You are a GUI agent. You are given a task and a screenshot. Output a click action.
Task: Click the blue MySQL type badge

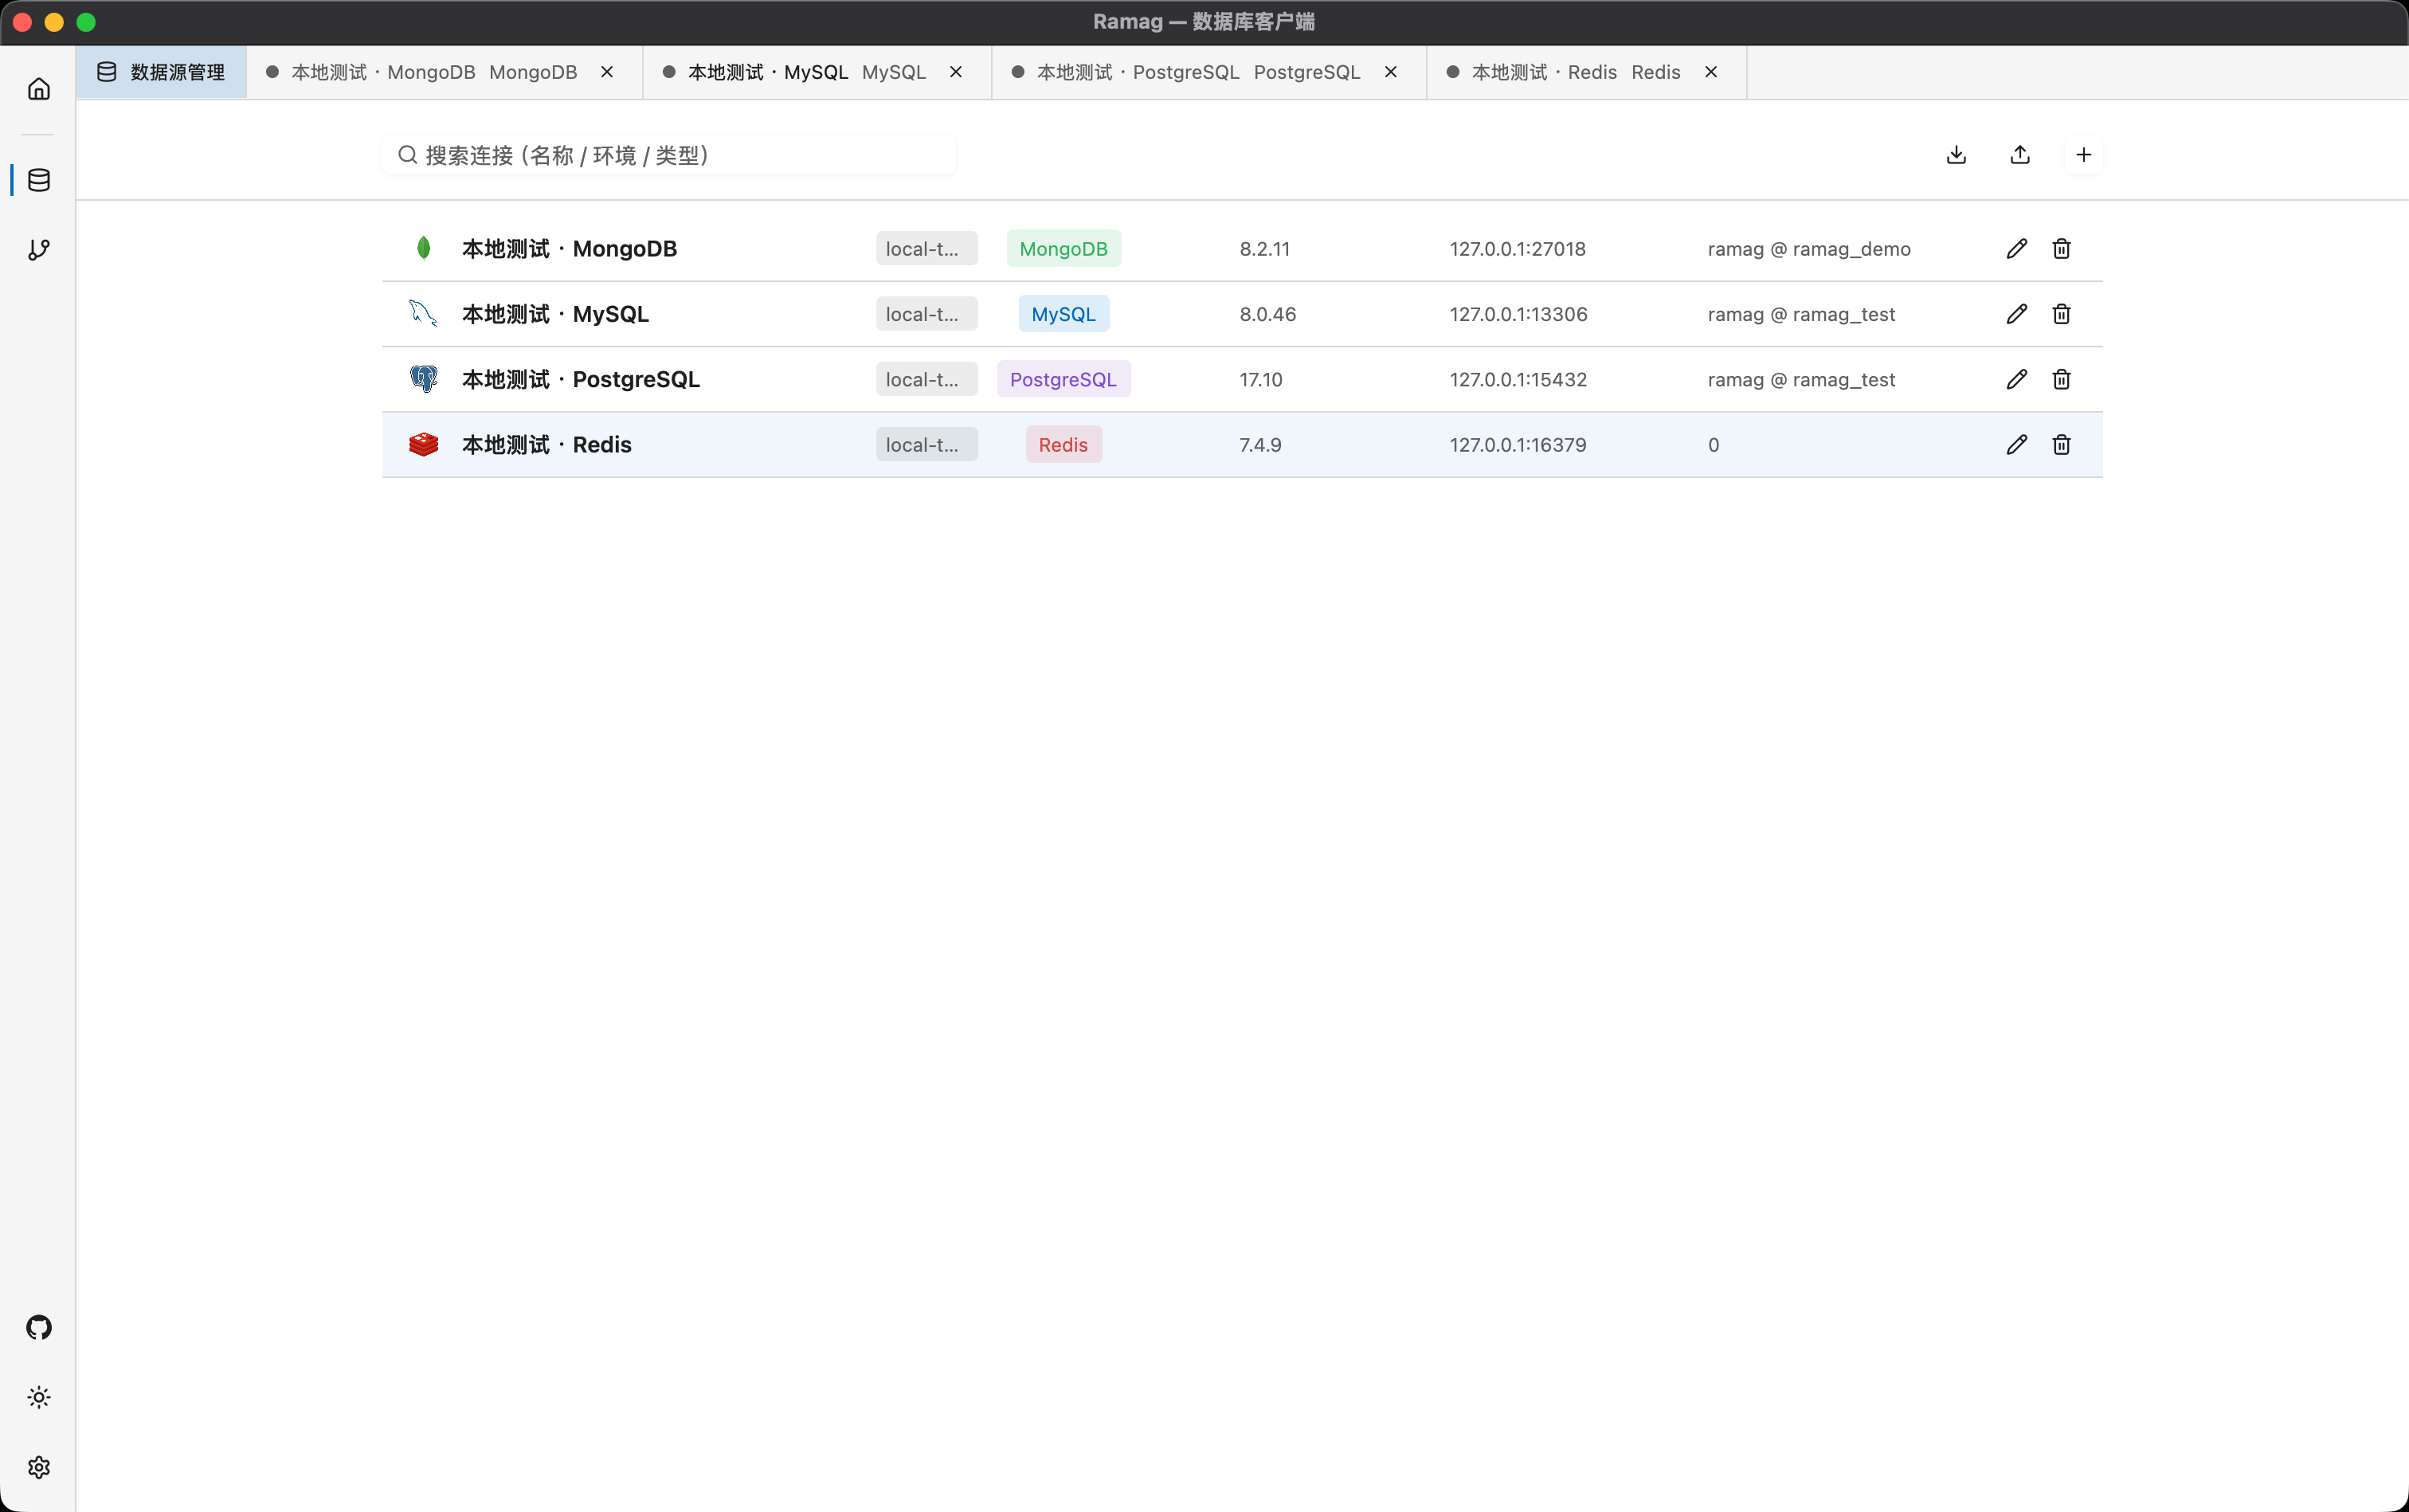pos(1063,314)
